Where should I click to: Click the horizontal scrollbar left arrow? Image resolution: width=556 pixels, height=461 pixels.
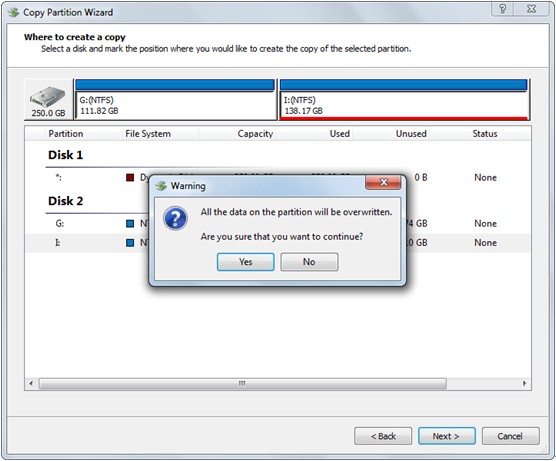click(x=31, y=383)
